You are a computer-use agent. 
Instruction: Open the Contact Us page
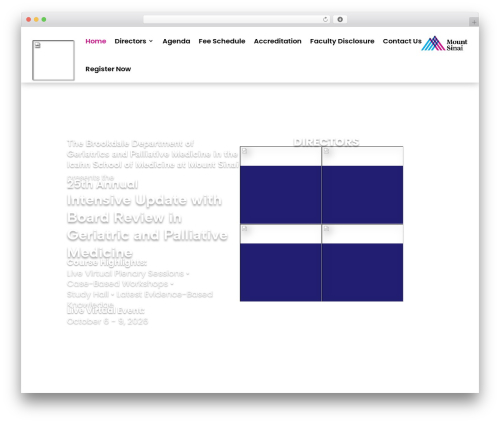[x=402, y=41]
